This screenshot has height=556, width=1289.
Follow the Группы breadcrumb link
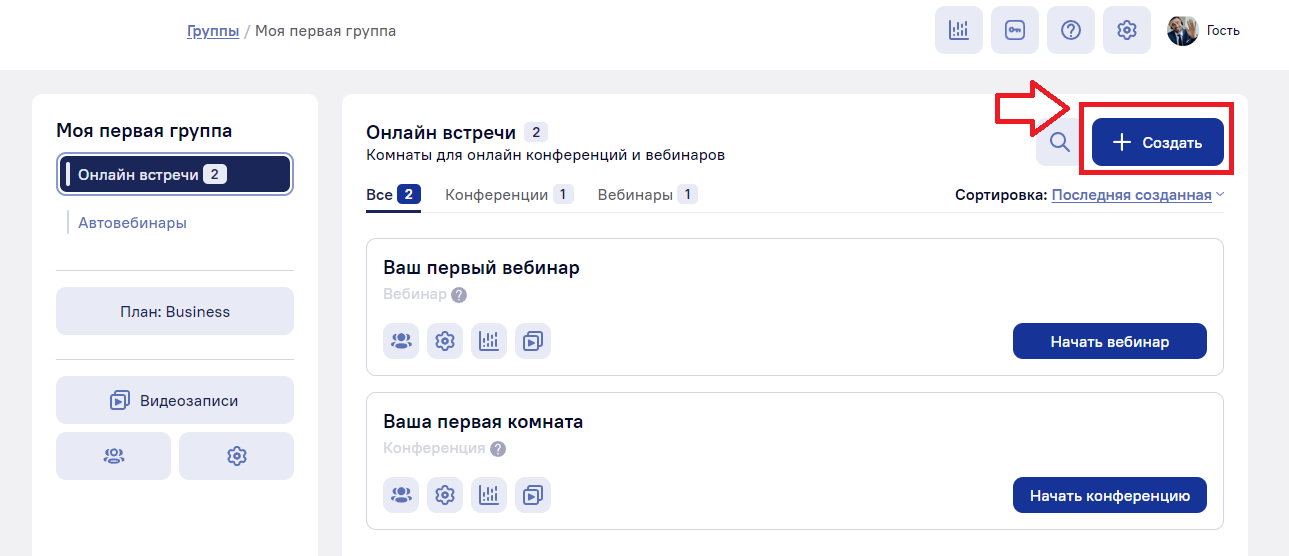[213, 31]
